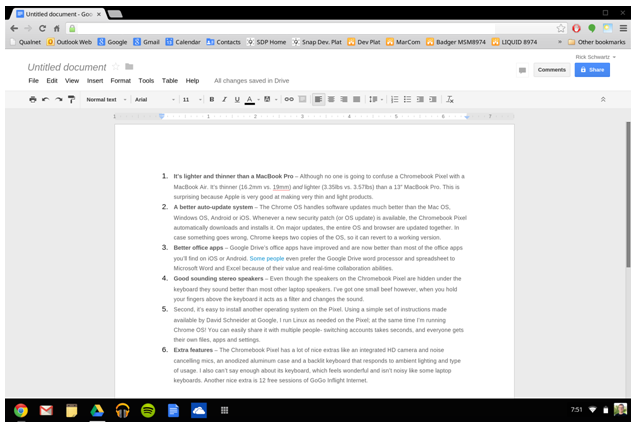Click the Clear formatting icon

point(450,100)
